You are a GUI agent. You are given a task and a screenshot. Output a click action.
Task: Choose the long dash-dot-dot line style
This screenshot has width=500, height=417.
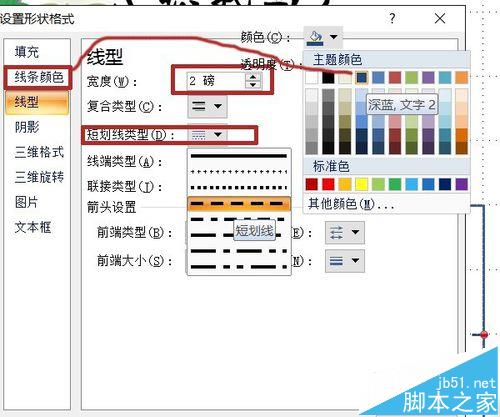(x=239, y=267)
